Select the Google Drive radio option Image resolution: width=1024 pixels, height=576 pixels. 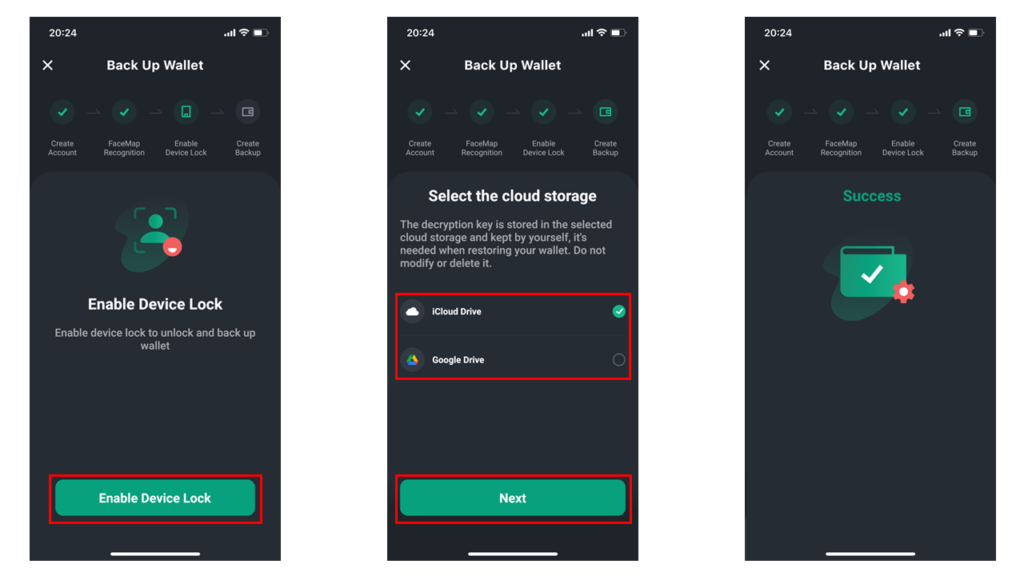tap(618, 360)
